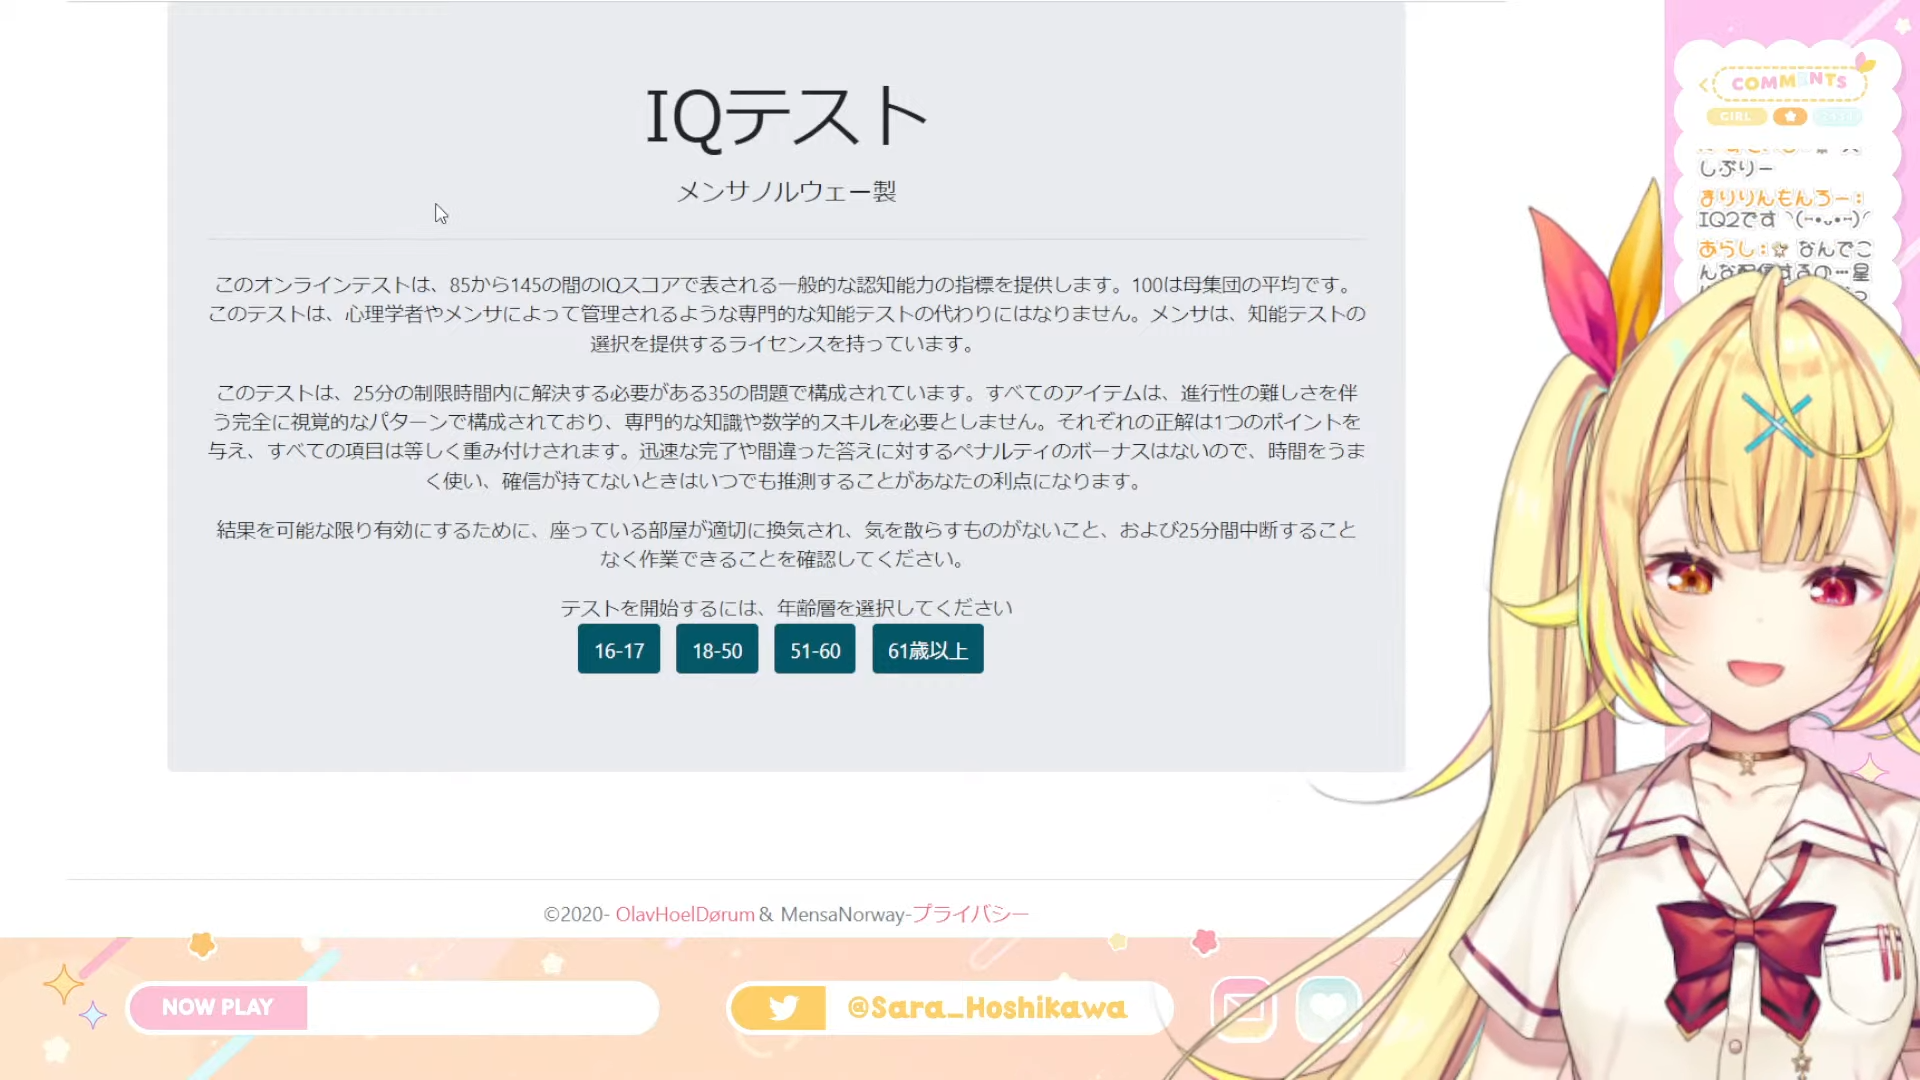Click the メンサノルウェー製 subtitle
This screenshot has width=1920, height=1080.
click(786, 191)
